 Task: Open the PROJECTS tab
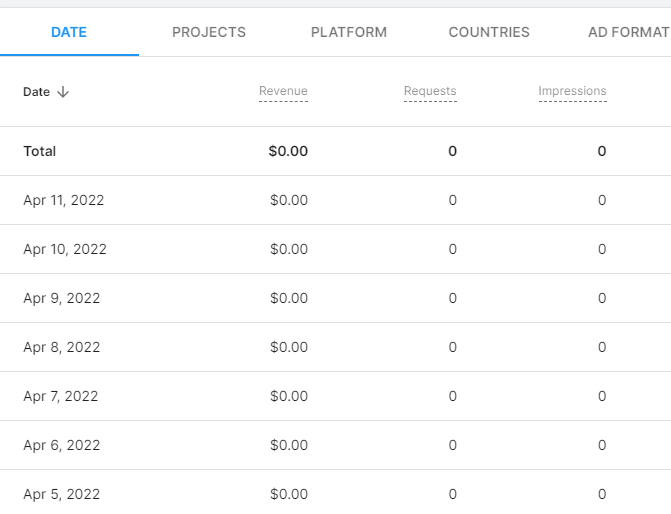209,32
